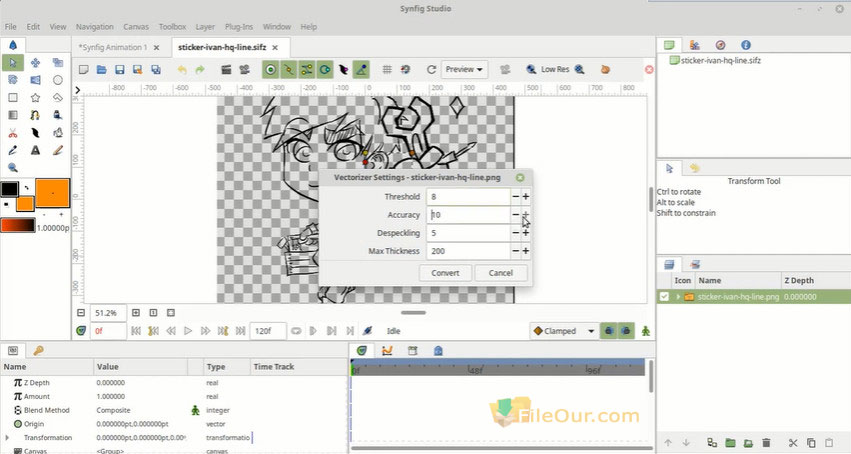Select the Star tool

tap(35, 98)
